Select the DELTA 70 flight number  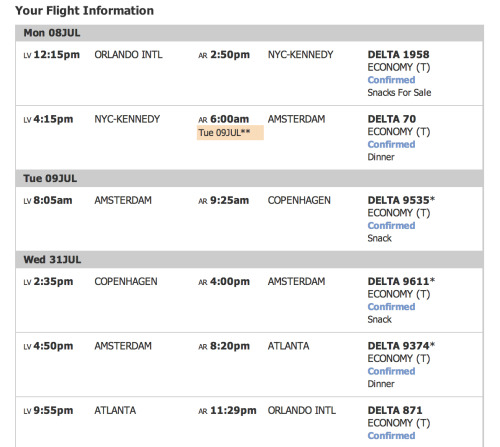(x=392, y=119)
